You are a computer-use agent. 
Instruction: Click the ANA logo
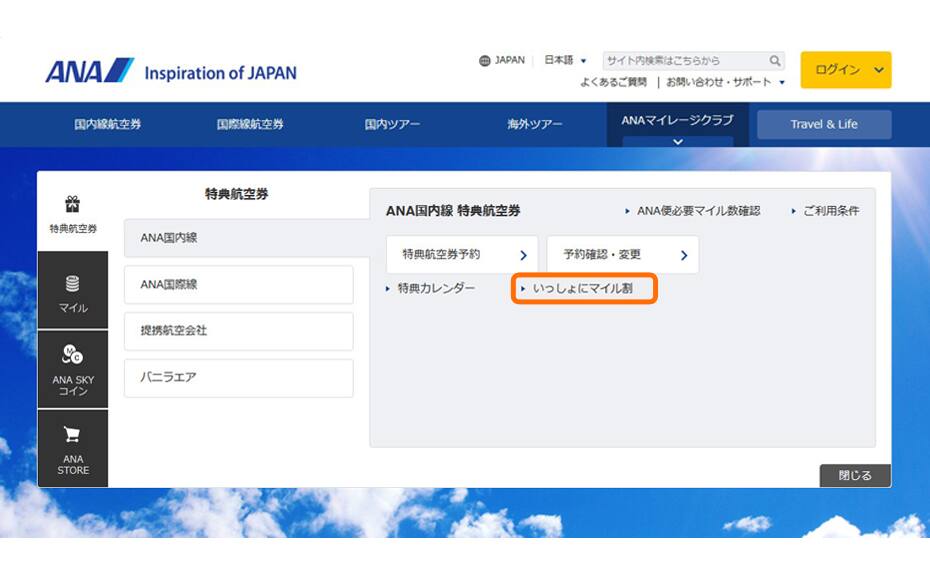click(x=90, y=72)
